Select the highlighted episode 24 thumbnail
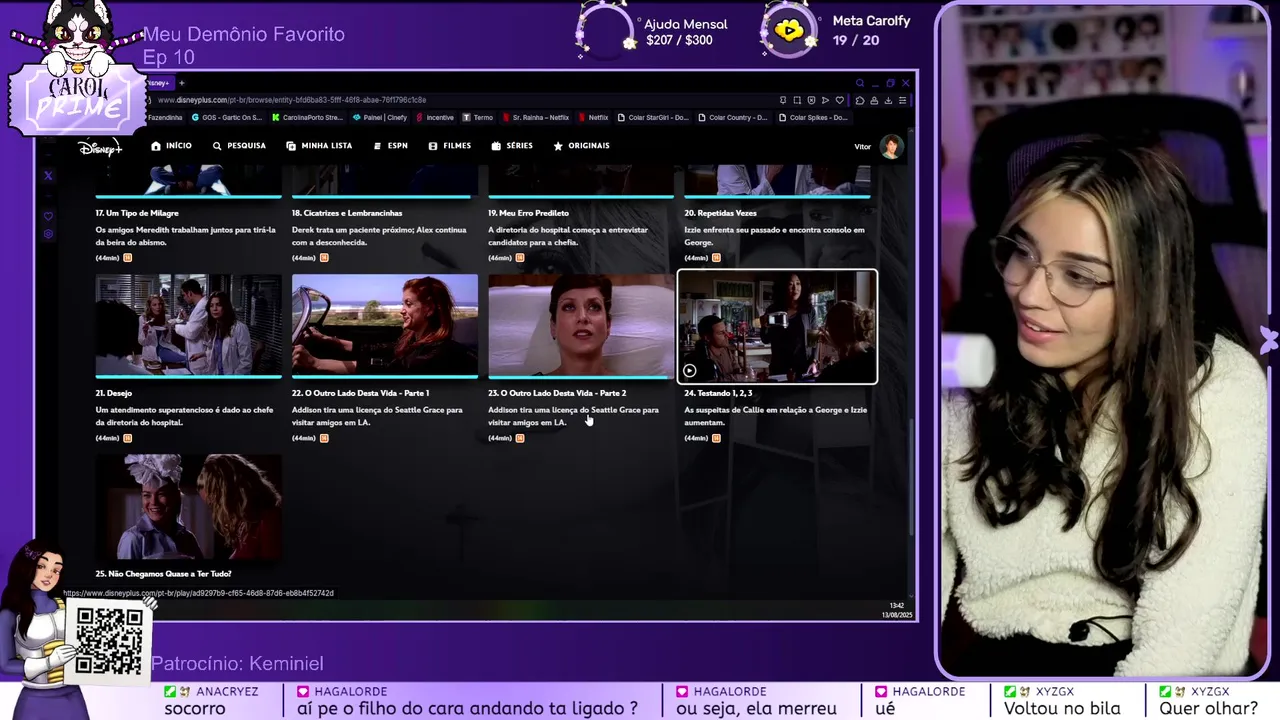The height and width of the screenshot is (720, 1280). [x=777, y=326]
